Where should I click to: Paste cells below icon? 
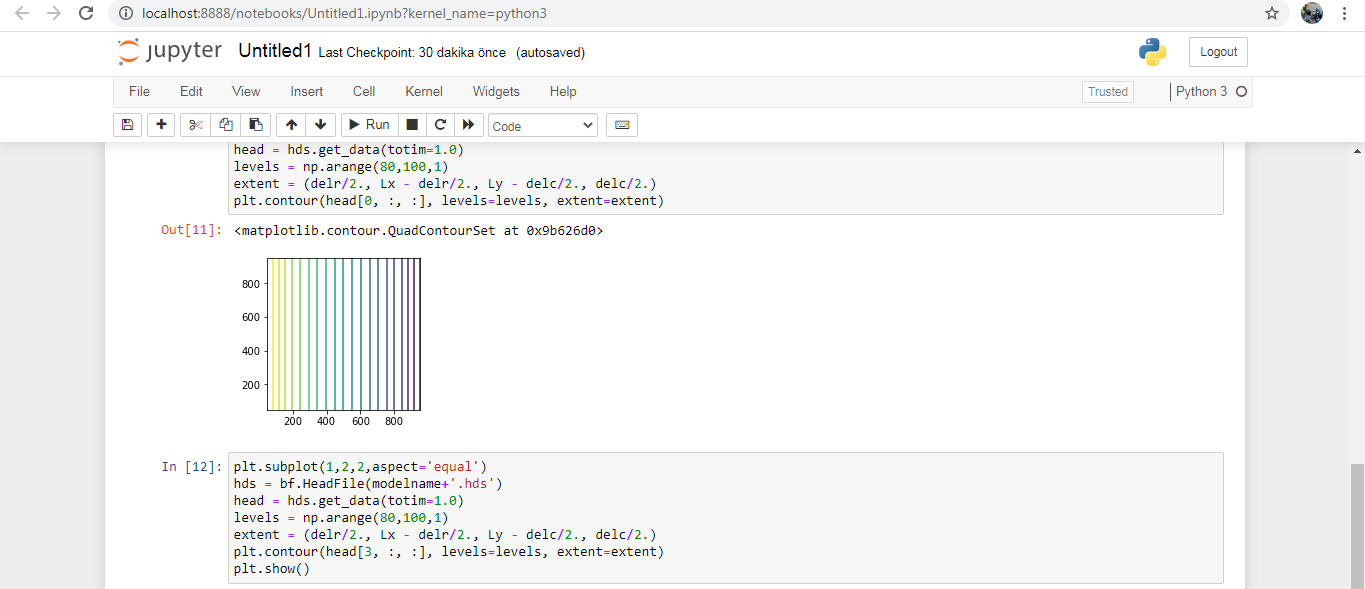pyautogui.click(x=256, y=125)
